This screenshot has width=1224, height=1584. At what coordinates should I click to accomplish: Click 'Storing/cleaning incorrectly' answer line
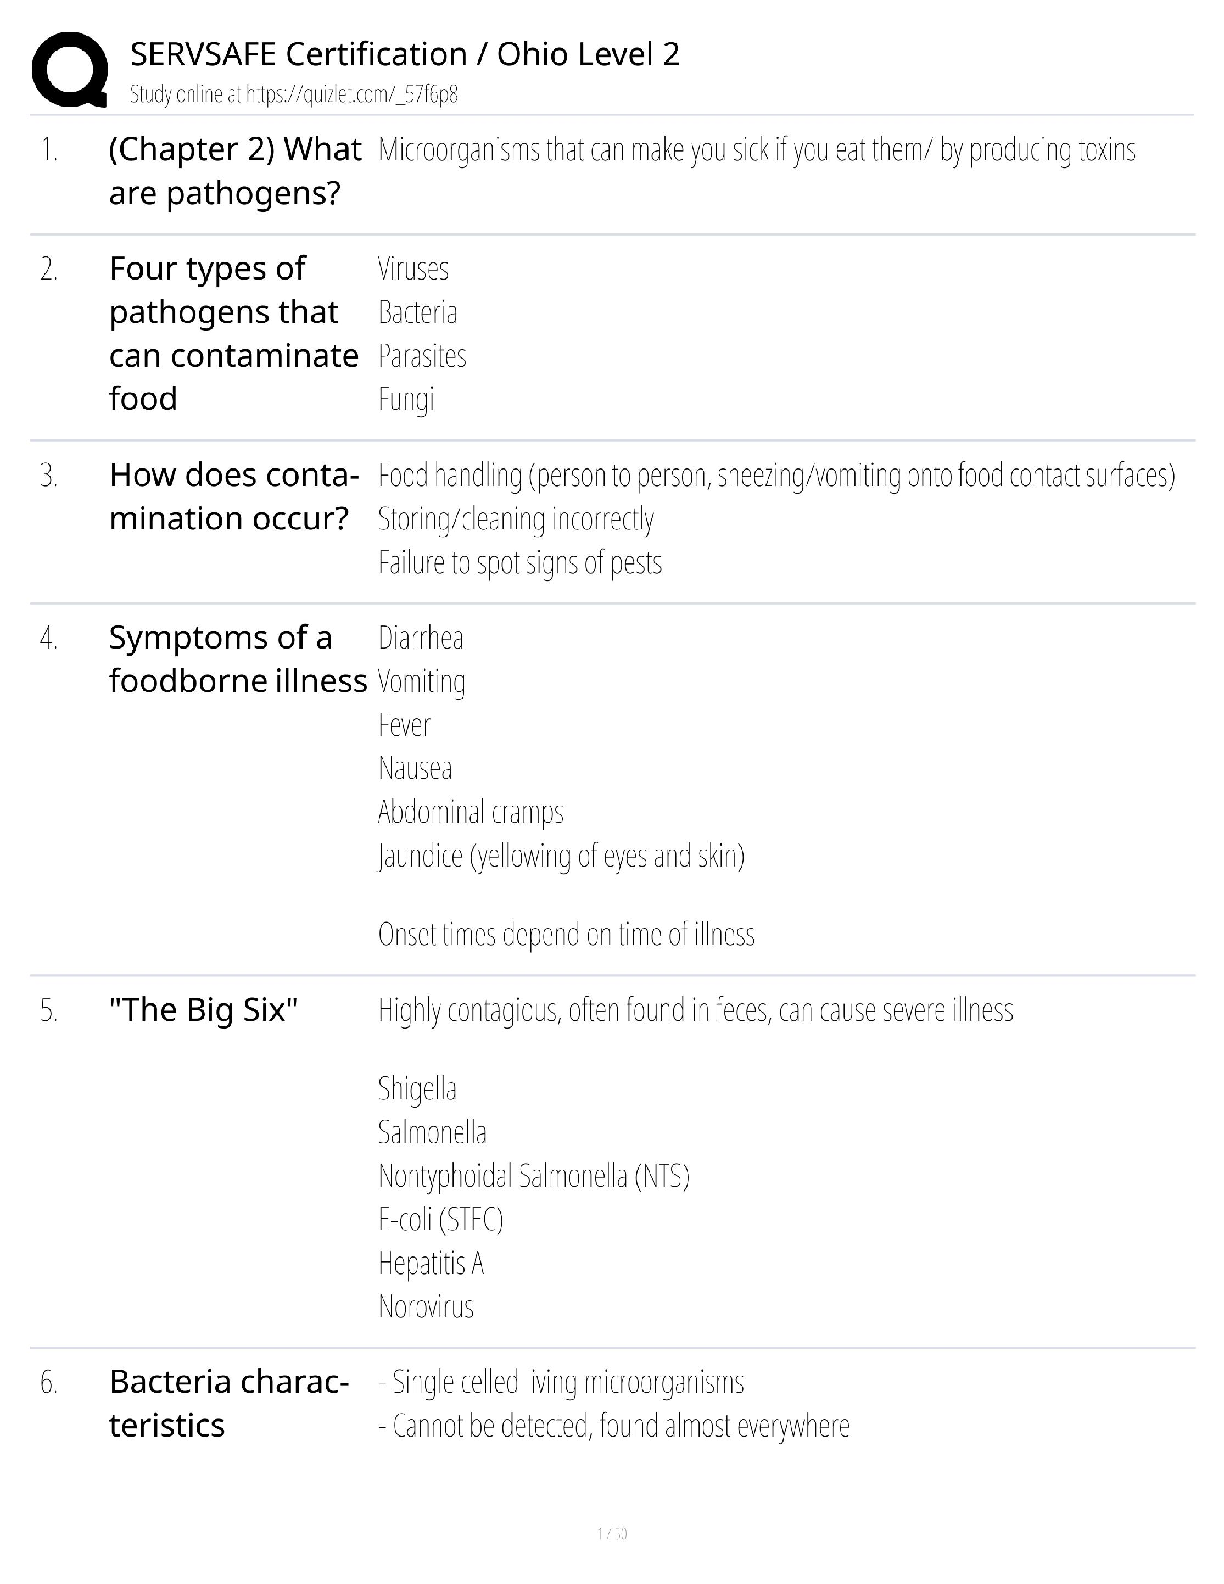click(x=516, y=519)
